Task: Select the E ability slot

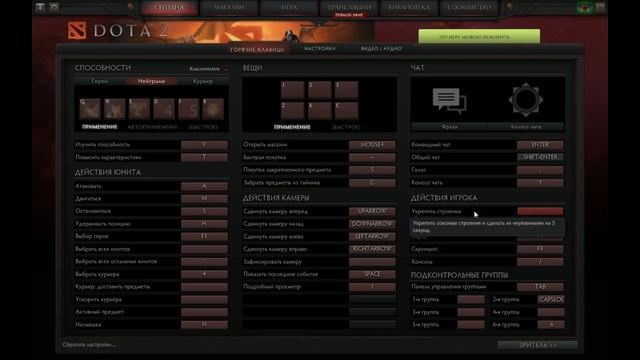Action: (140, 109)
